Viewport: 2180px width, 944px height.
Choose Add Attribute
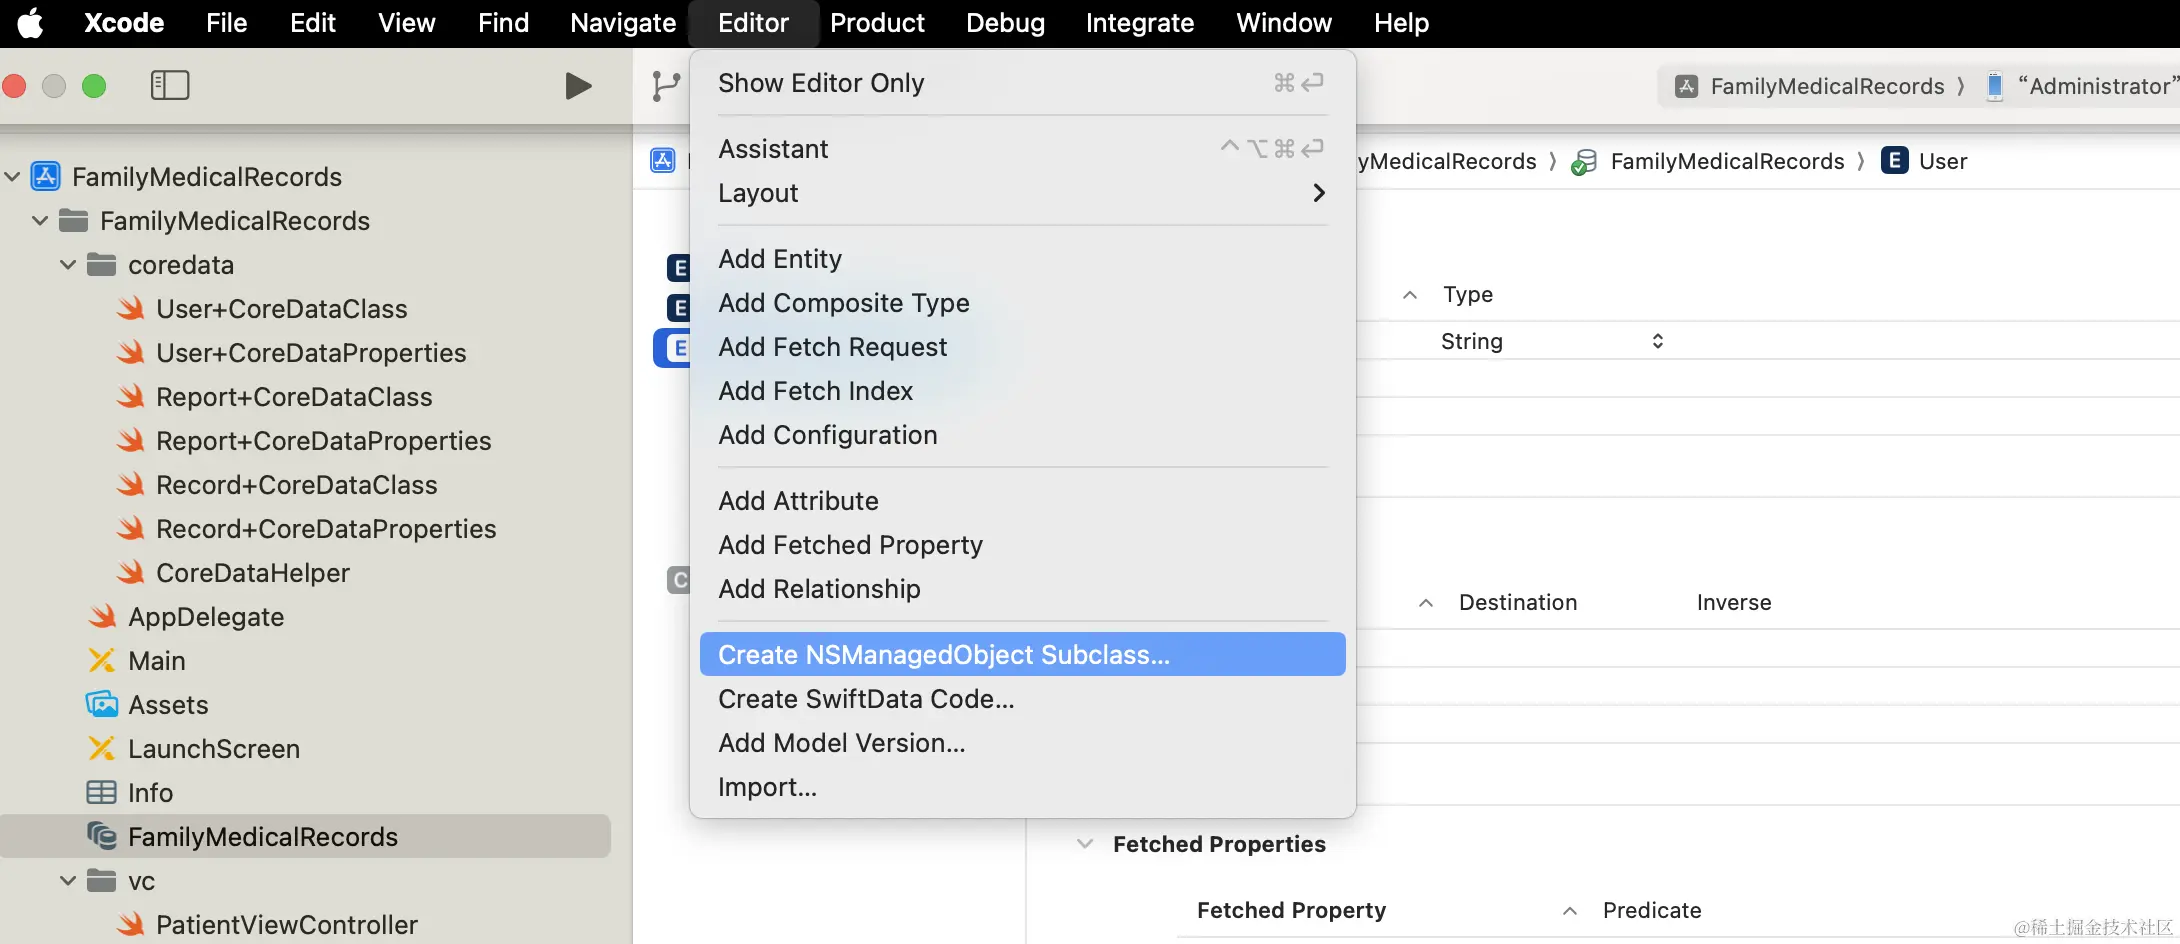click(1022, 501)
